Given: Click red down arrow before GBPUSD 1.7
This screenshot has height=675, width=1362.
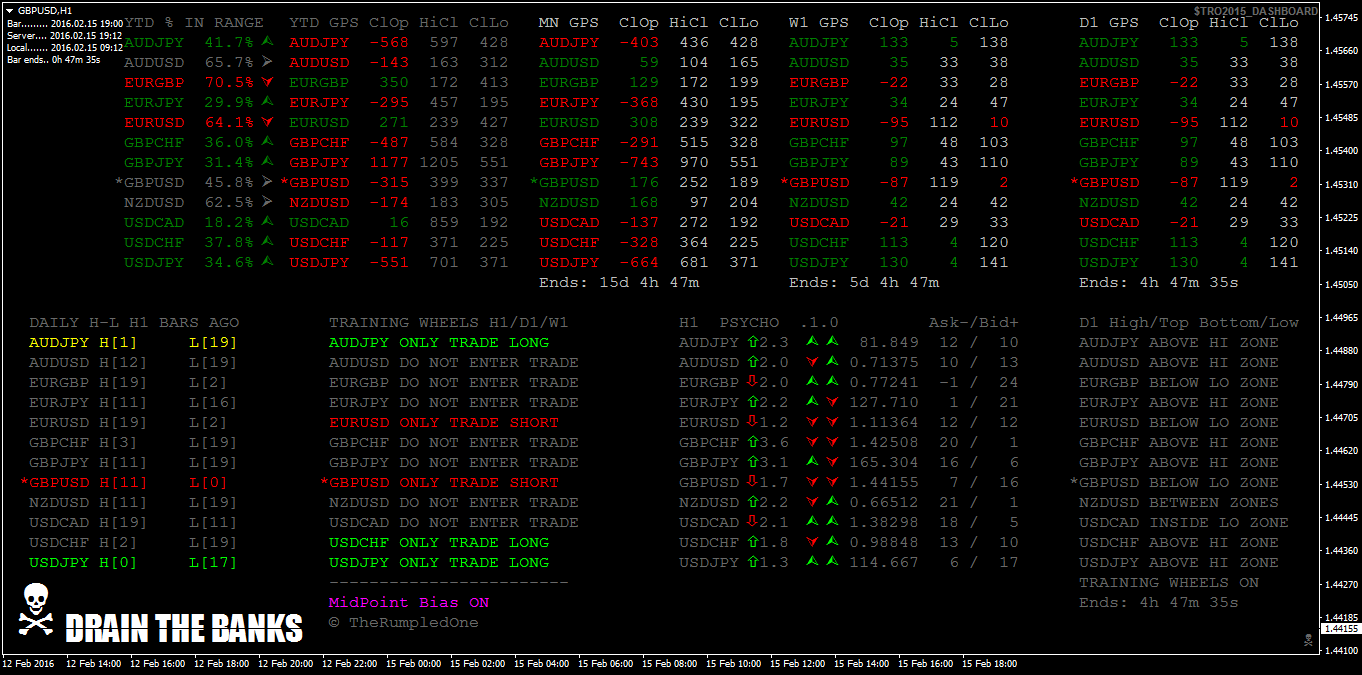Looking at the screenshot, I should pyautogui.click(x=751, y=483).
